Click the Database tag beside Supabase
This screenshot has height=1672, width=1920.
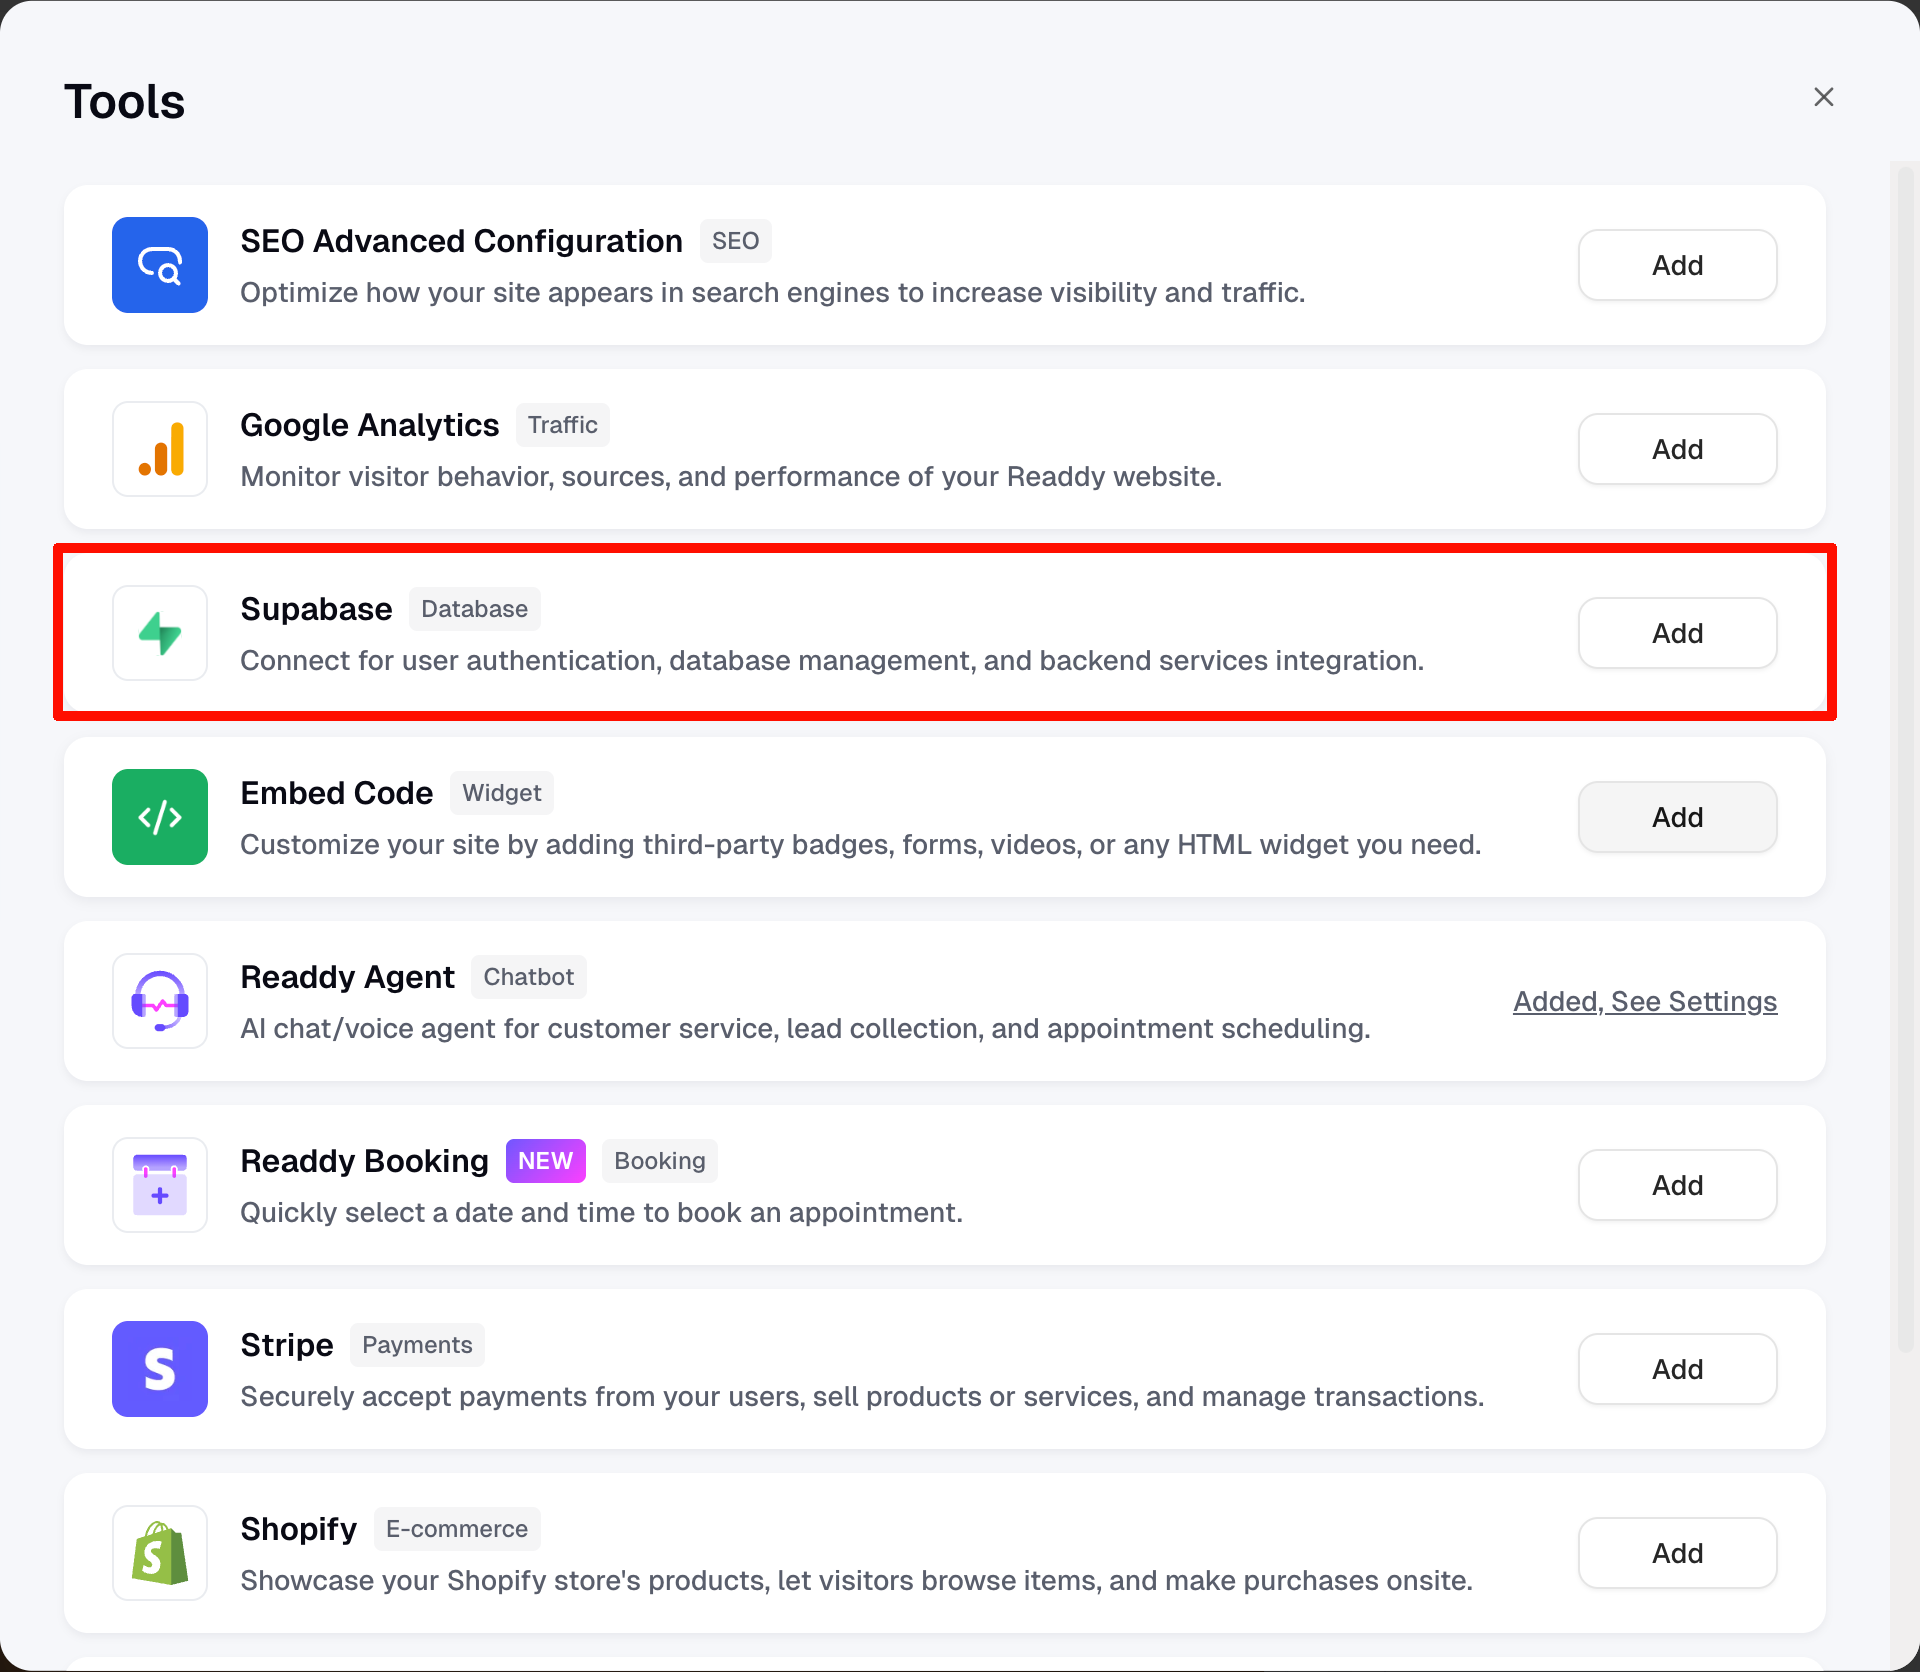(x=474, y=609)
